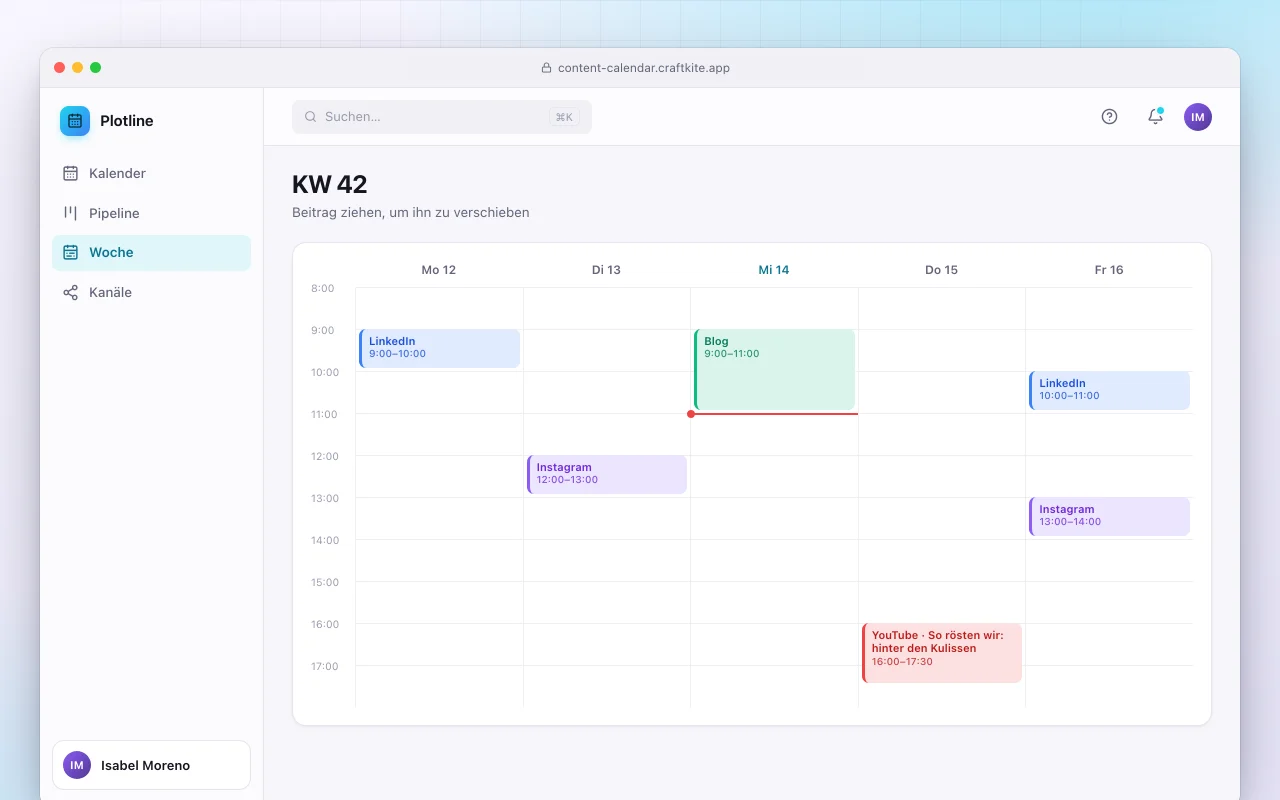Screen dimensions: 1280x800
Task: Open the Blog 9:00–11:00 entry
Action: point(774,369)
